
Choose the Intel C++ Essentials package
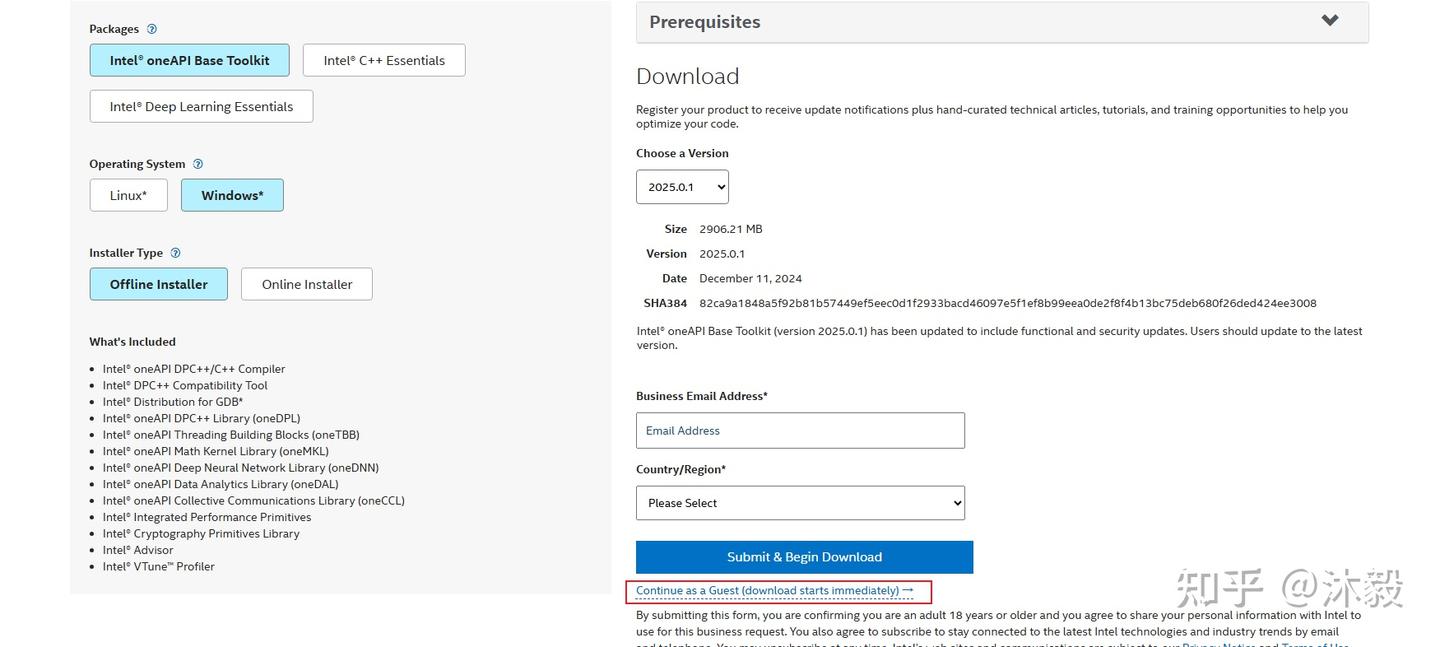click(384, 60)
